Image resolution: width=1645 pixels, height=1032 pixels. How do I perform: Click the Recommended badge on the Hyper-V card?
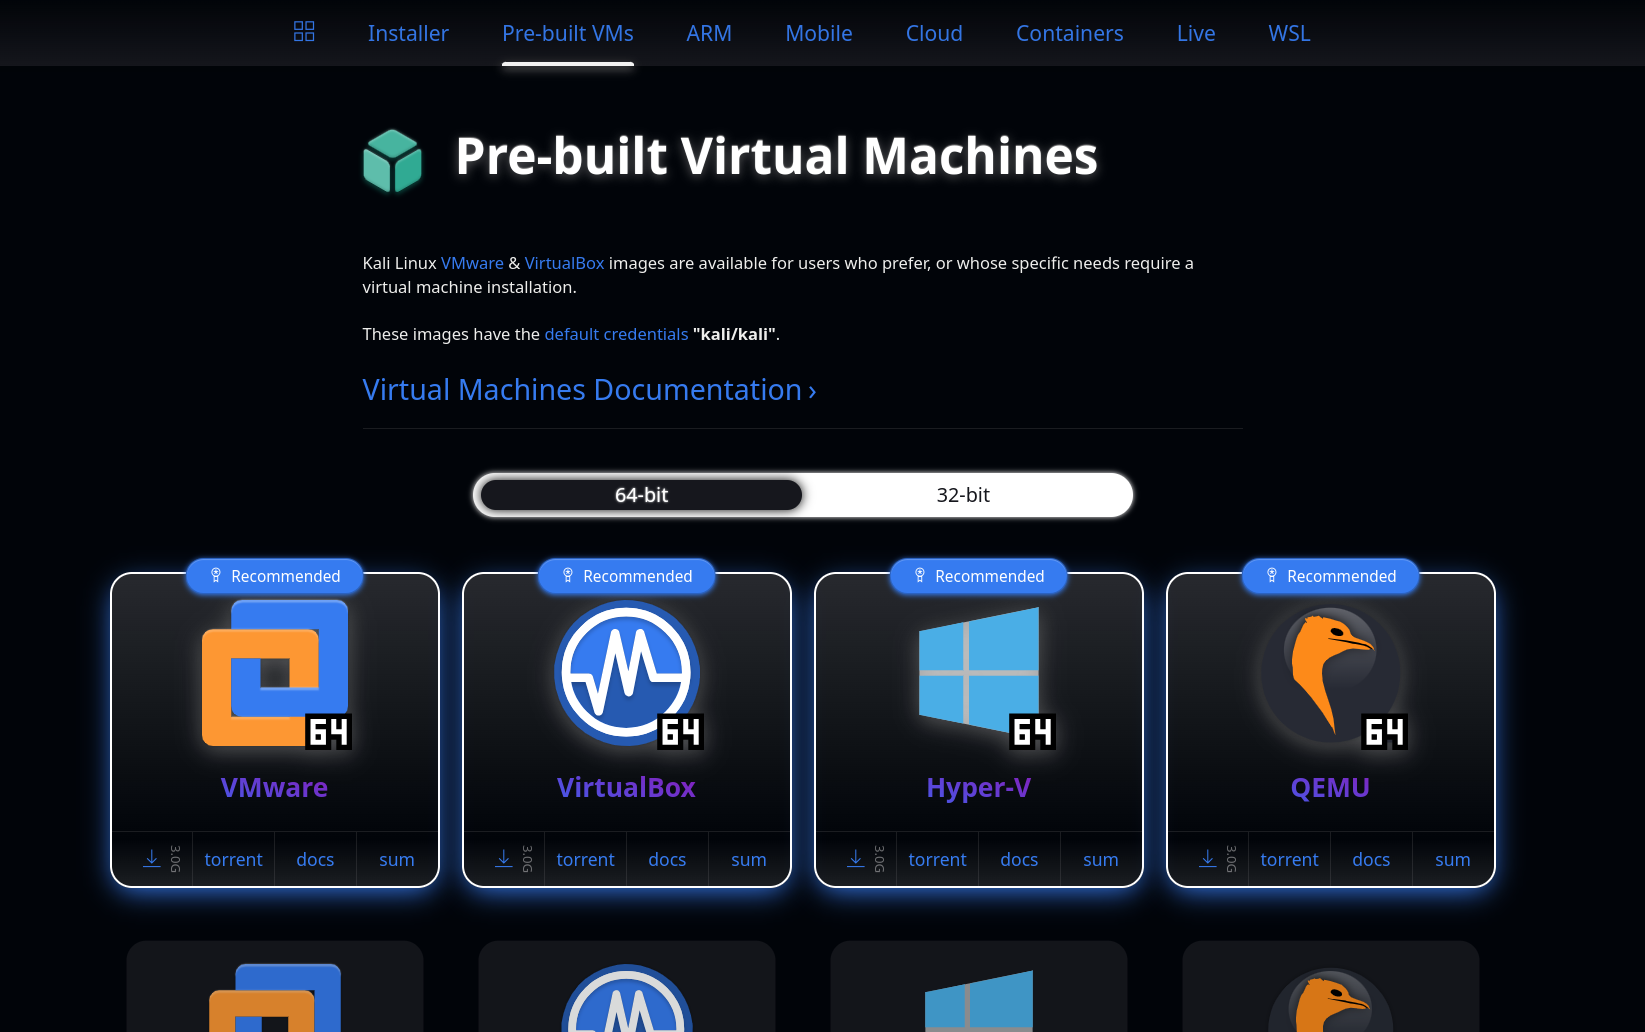(x=978, y=576)
